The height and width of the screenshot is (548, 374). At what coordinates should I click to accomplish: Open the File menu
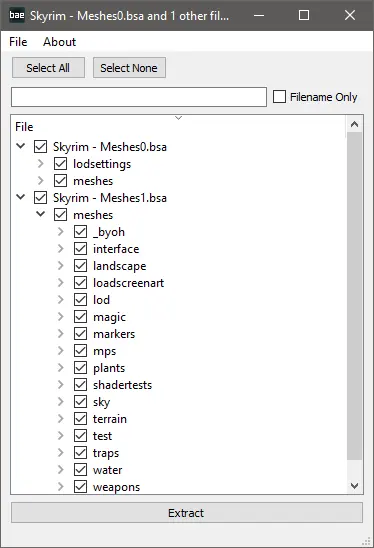18,42
